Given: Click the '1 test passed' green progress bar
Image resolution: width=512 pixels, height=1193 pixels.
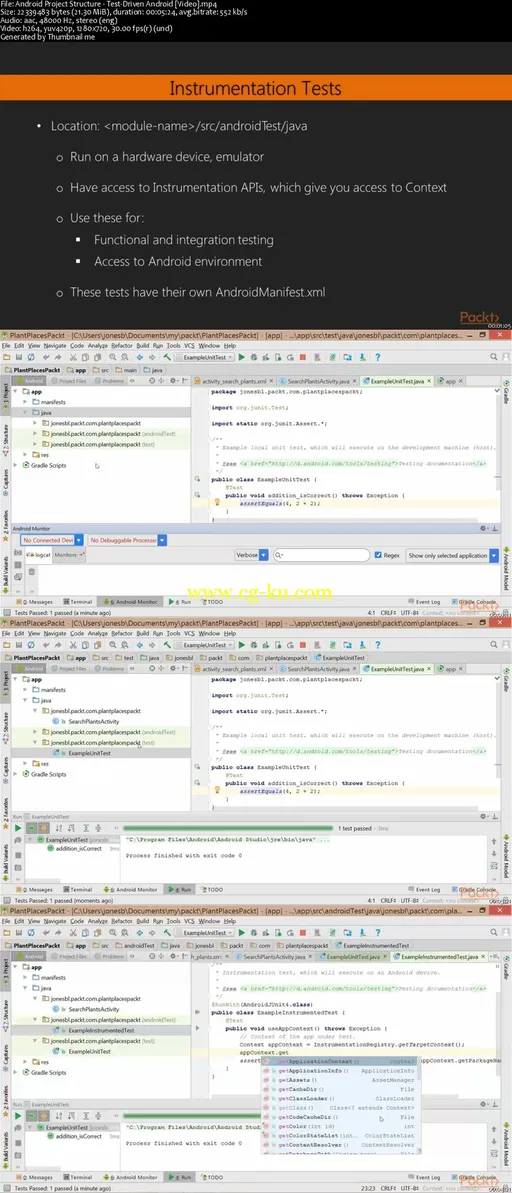Looking at the screenshot, I should point(227,828).
